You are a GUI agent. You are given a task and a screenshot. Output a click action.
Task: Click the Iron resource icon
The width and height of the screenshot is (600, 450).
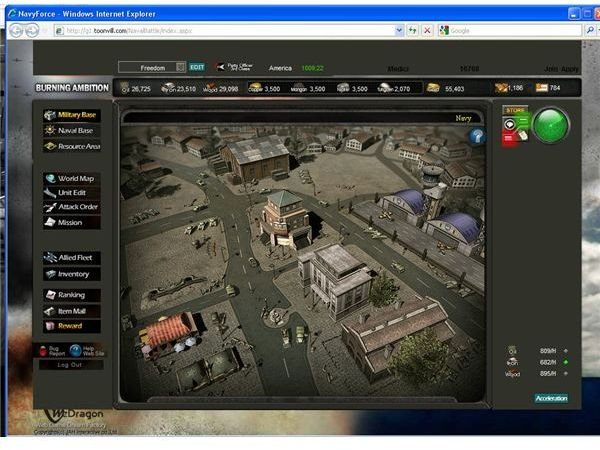click(x=168, y=88)
